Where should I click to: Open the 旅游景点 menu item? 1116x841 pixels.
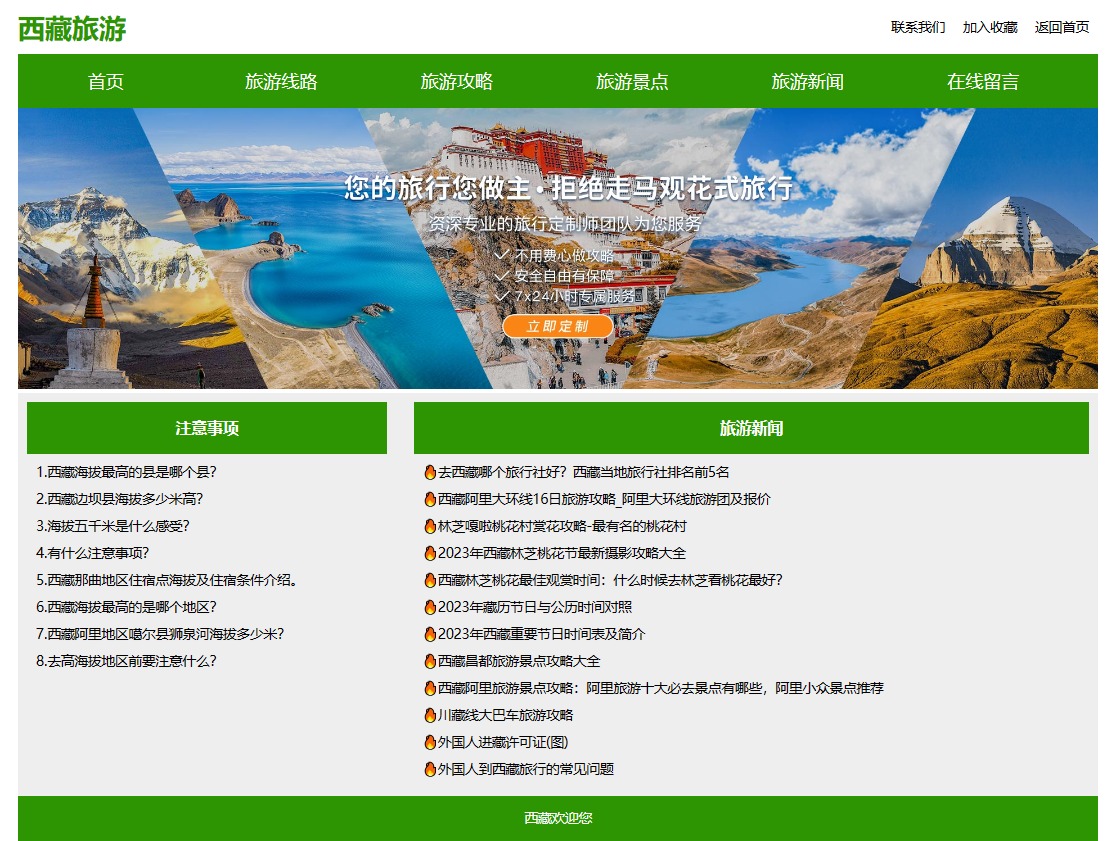632,82
